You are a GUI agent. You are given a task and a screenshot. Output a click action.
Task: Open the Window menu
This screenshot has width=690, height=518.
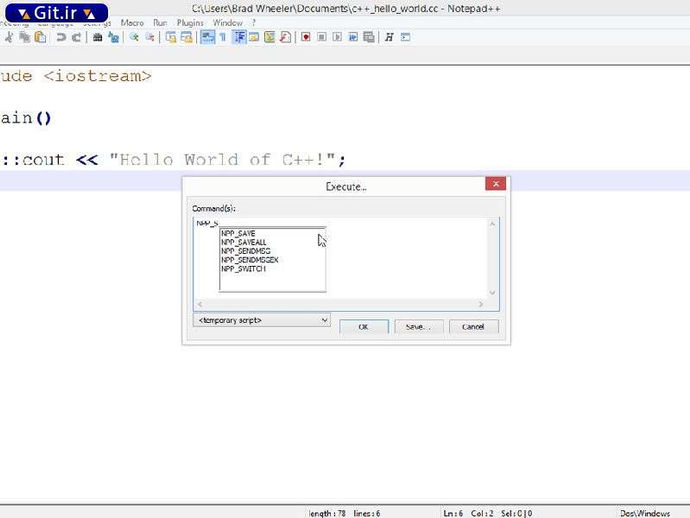pos(228,22)
